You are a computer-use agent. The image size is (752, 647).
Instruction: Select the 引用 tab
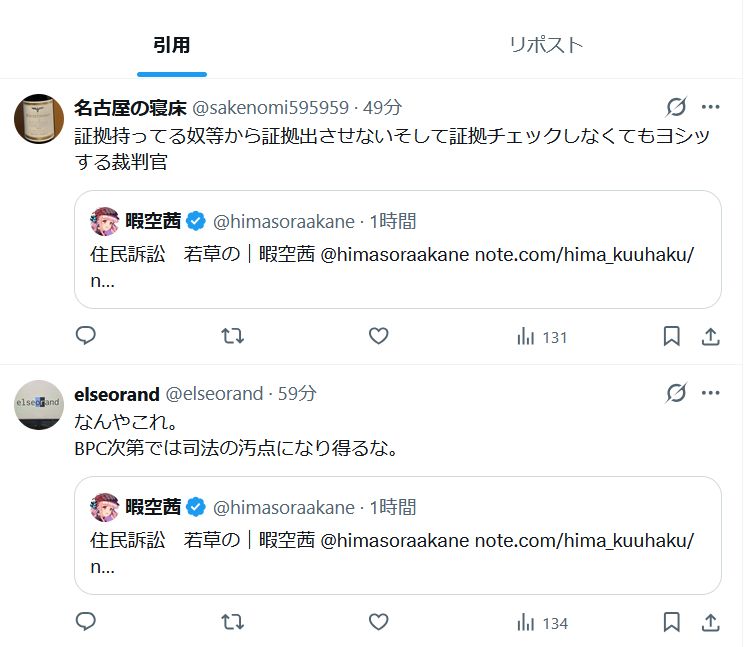click(172, 45)
